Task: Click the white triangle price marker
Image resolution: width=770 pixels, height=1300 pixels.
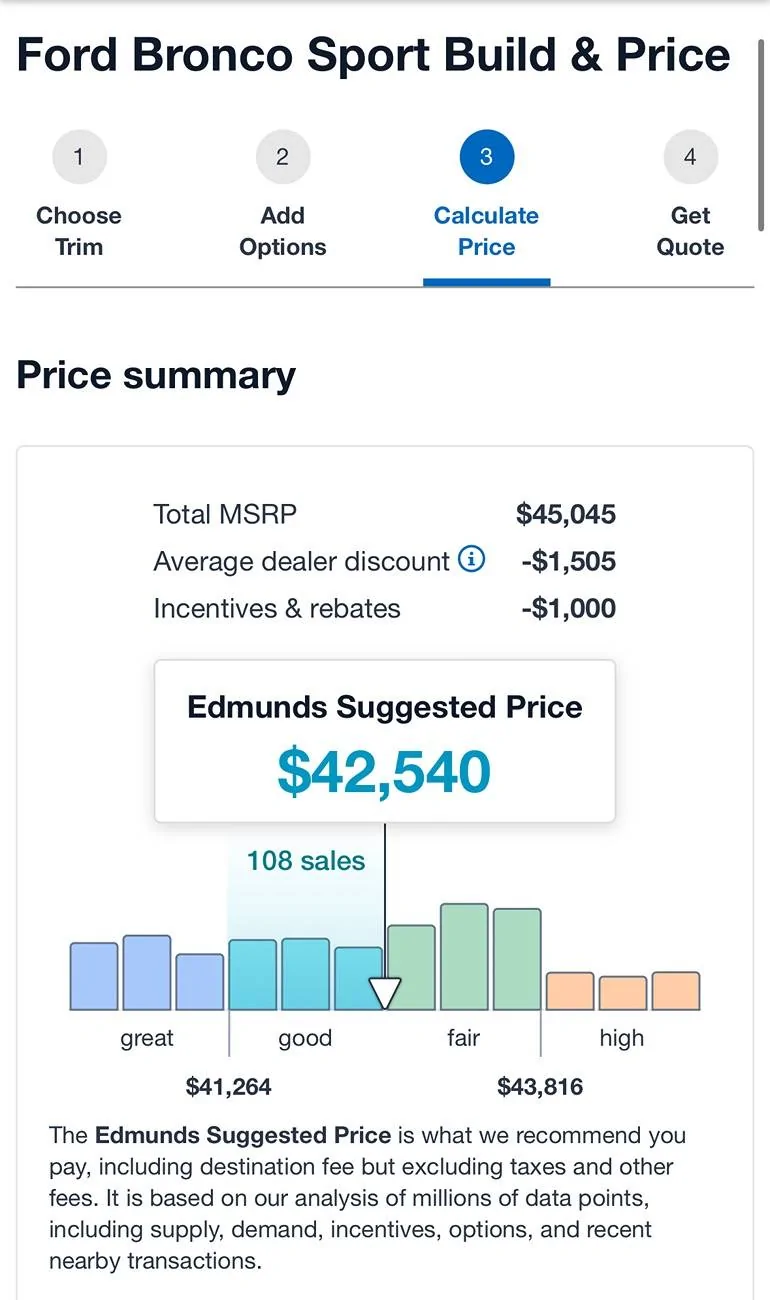Action: (385, 993)
